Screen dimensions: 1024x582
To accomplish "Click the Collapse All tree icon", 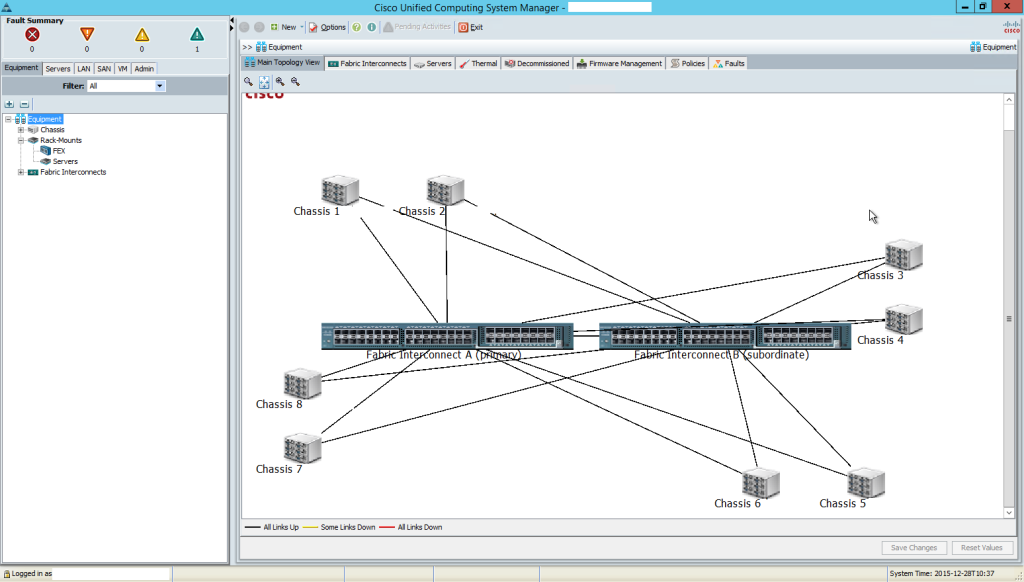I will (24, 105).
